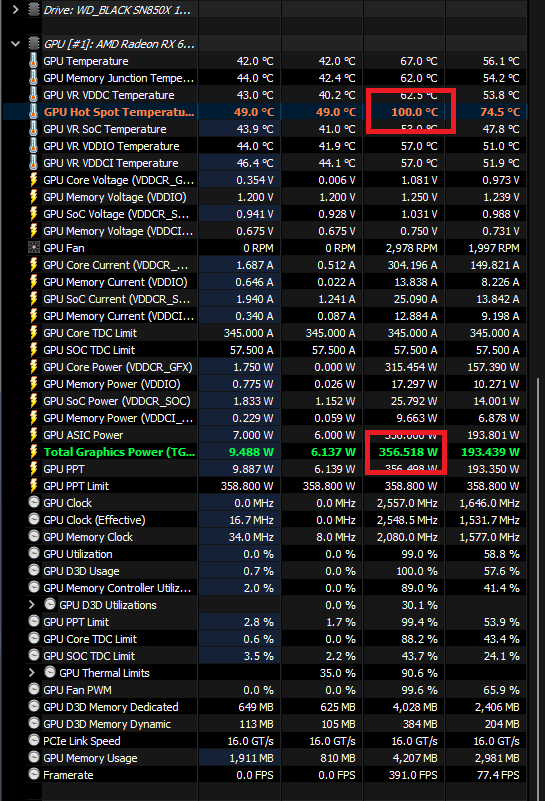545x801 pixels.
Task: Click the thermometer icon for GPU VR VDDIO Temperature
Action: (x=34, y=146)
